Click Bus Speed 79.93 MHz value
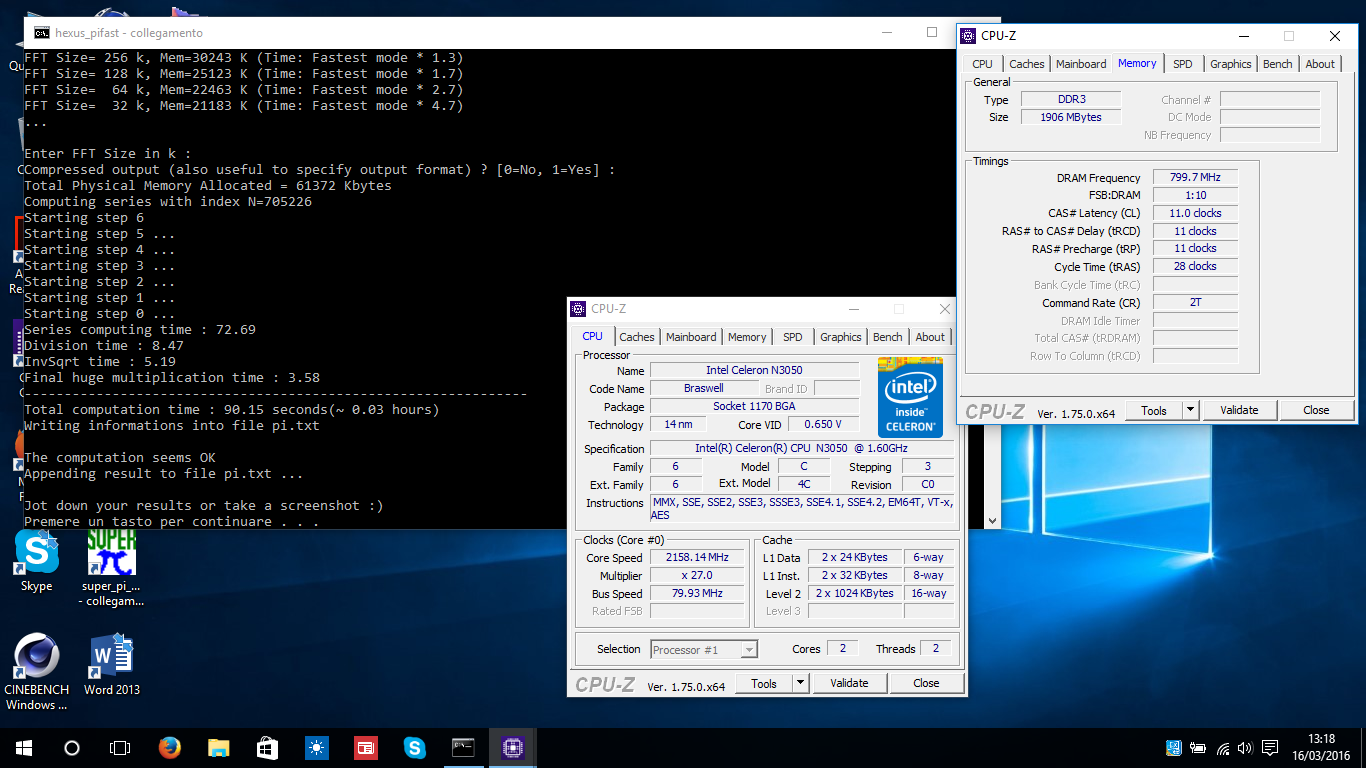Screen dimensions: 1366x768 tap(698, 594)
